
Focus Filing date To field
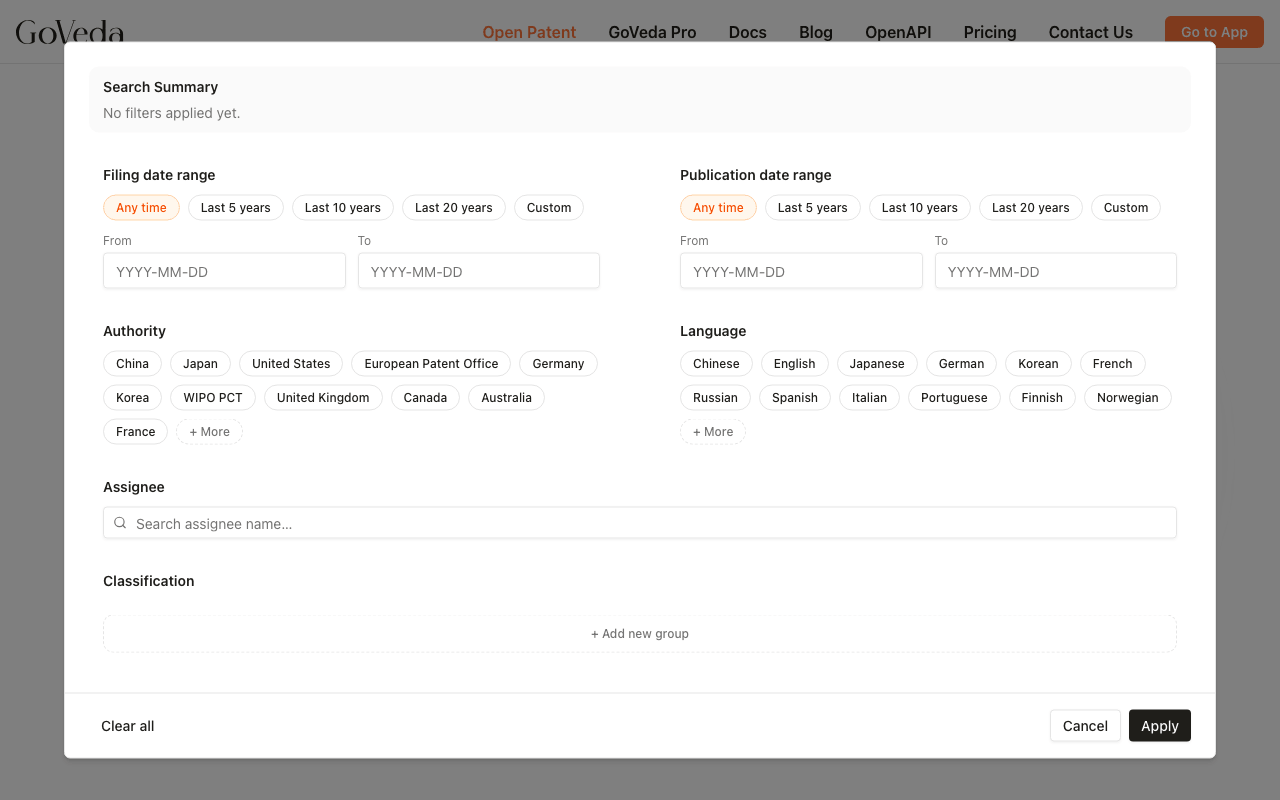pyautogui.click(x=479, y=271)
